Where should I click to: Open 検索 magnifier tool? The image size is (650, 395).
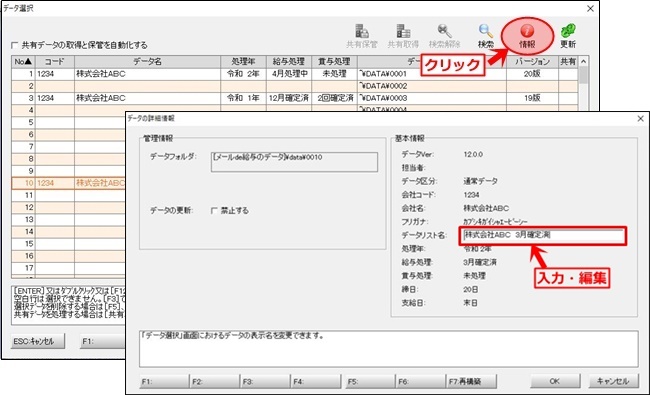(485, 36)
